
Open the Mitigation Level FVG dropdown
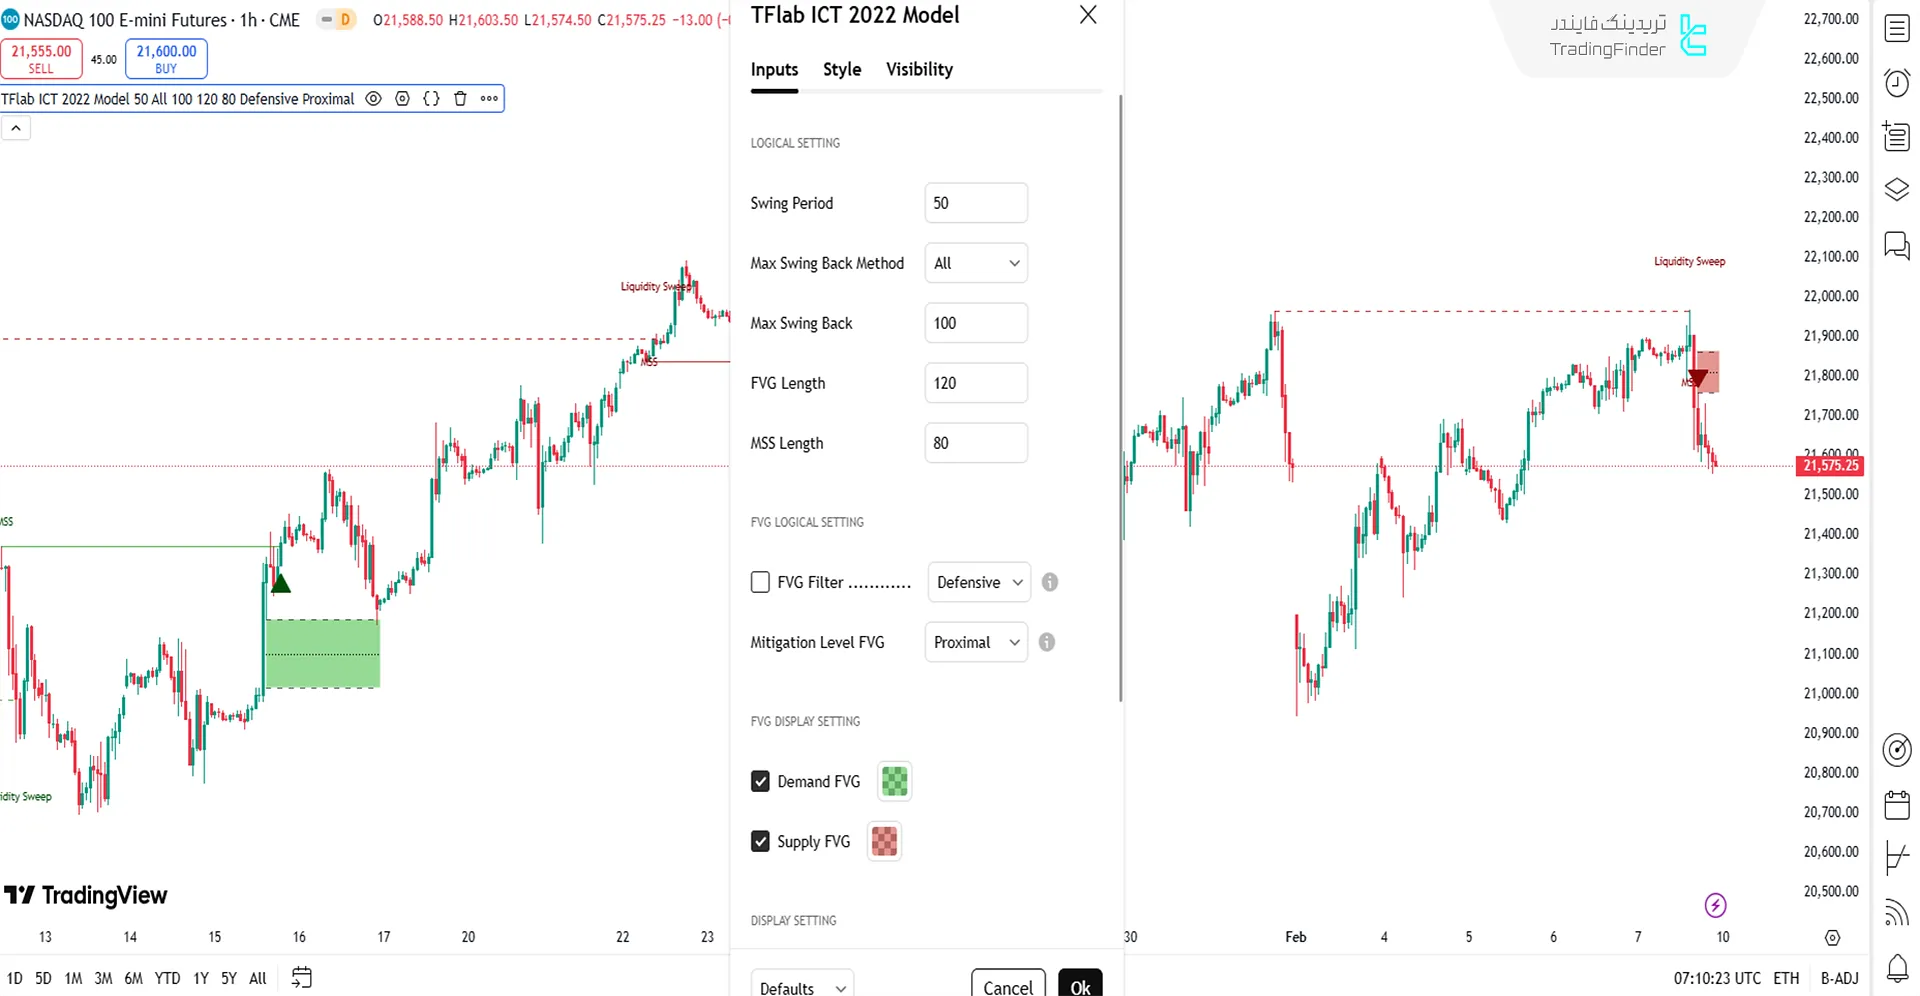click(x=976, y=642)
